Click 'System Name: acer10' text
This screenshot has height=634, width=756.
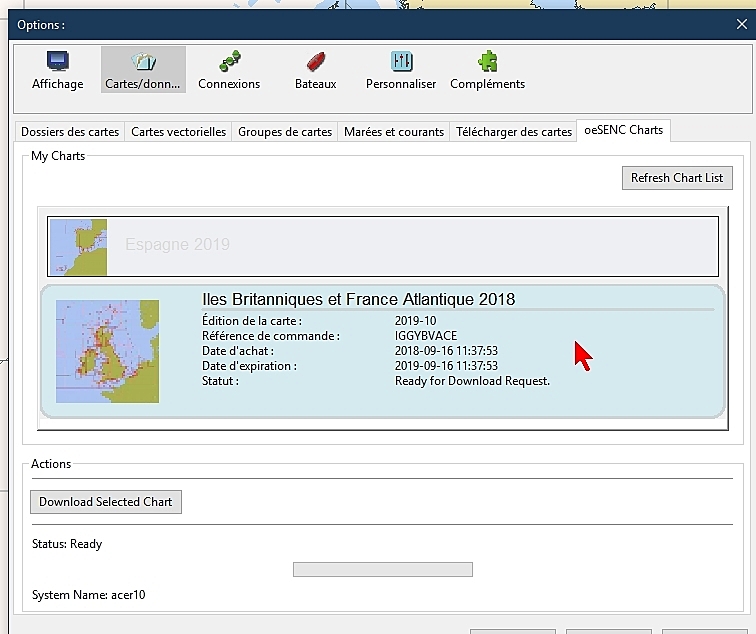click(88, 594)
